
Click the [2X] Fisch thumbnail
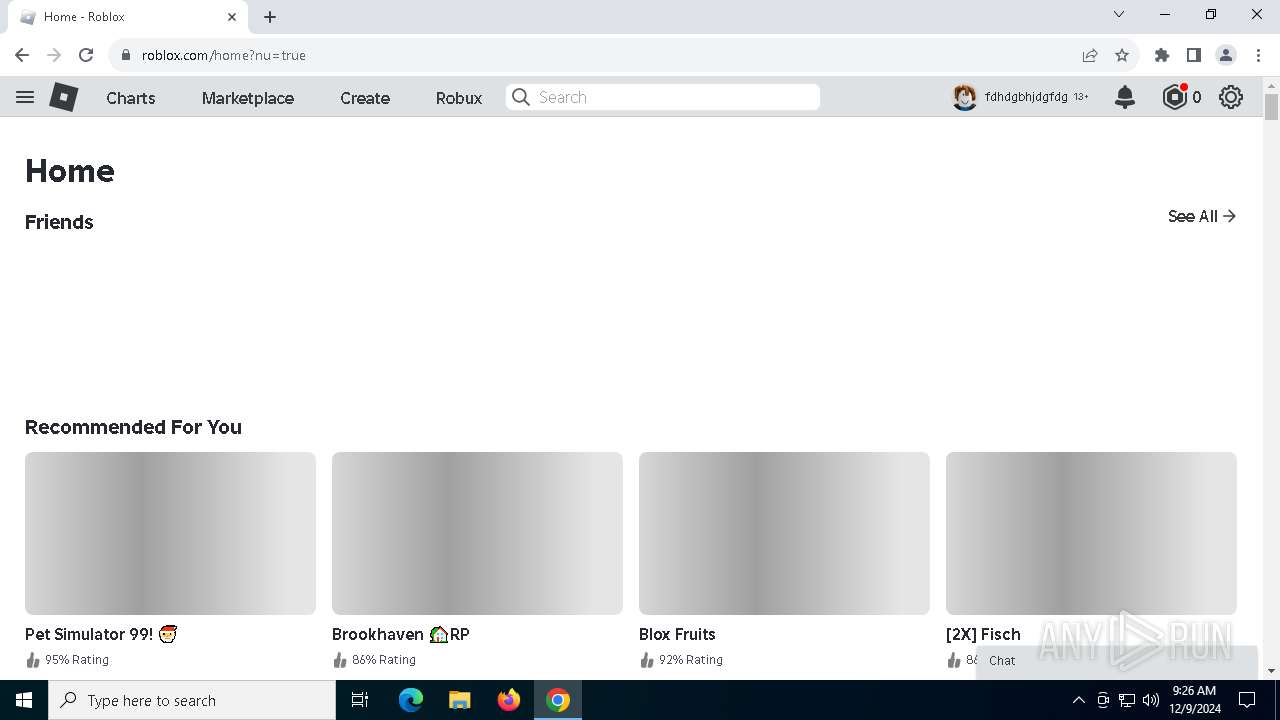pyautogui.click(x=1091, y=533)
